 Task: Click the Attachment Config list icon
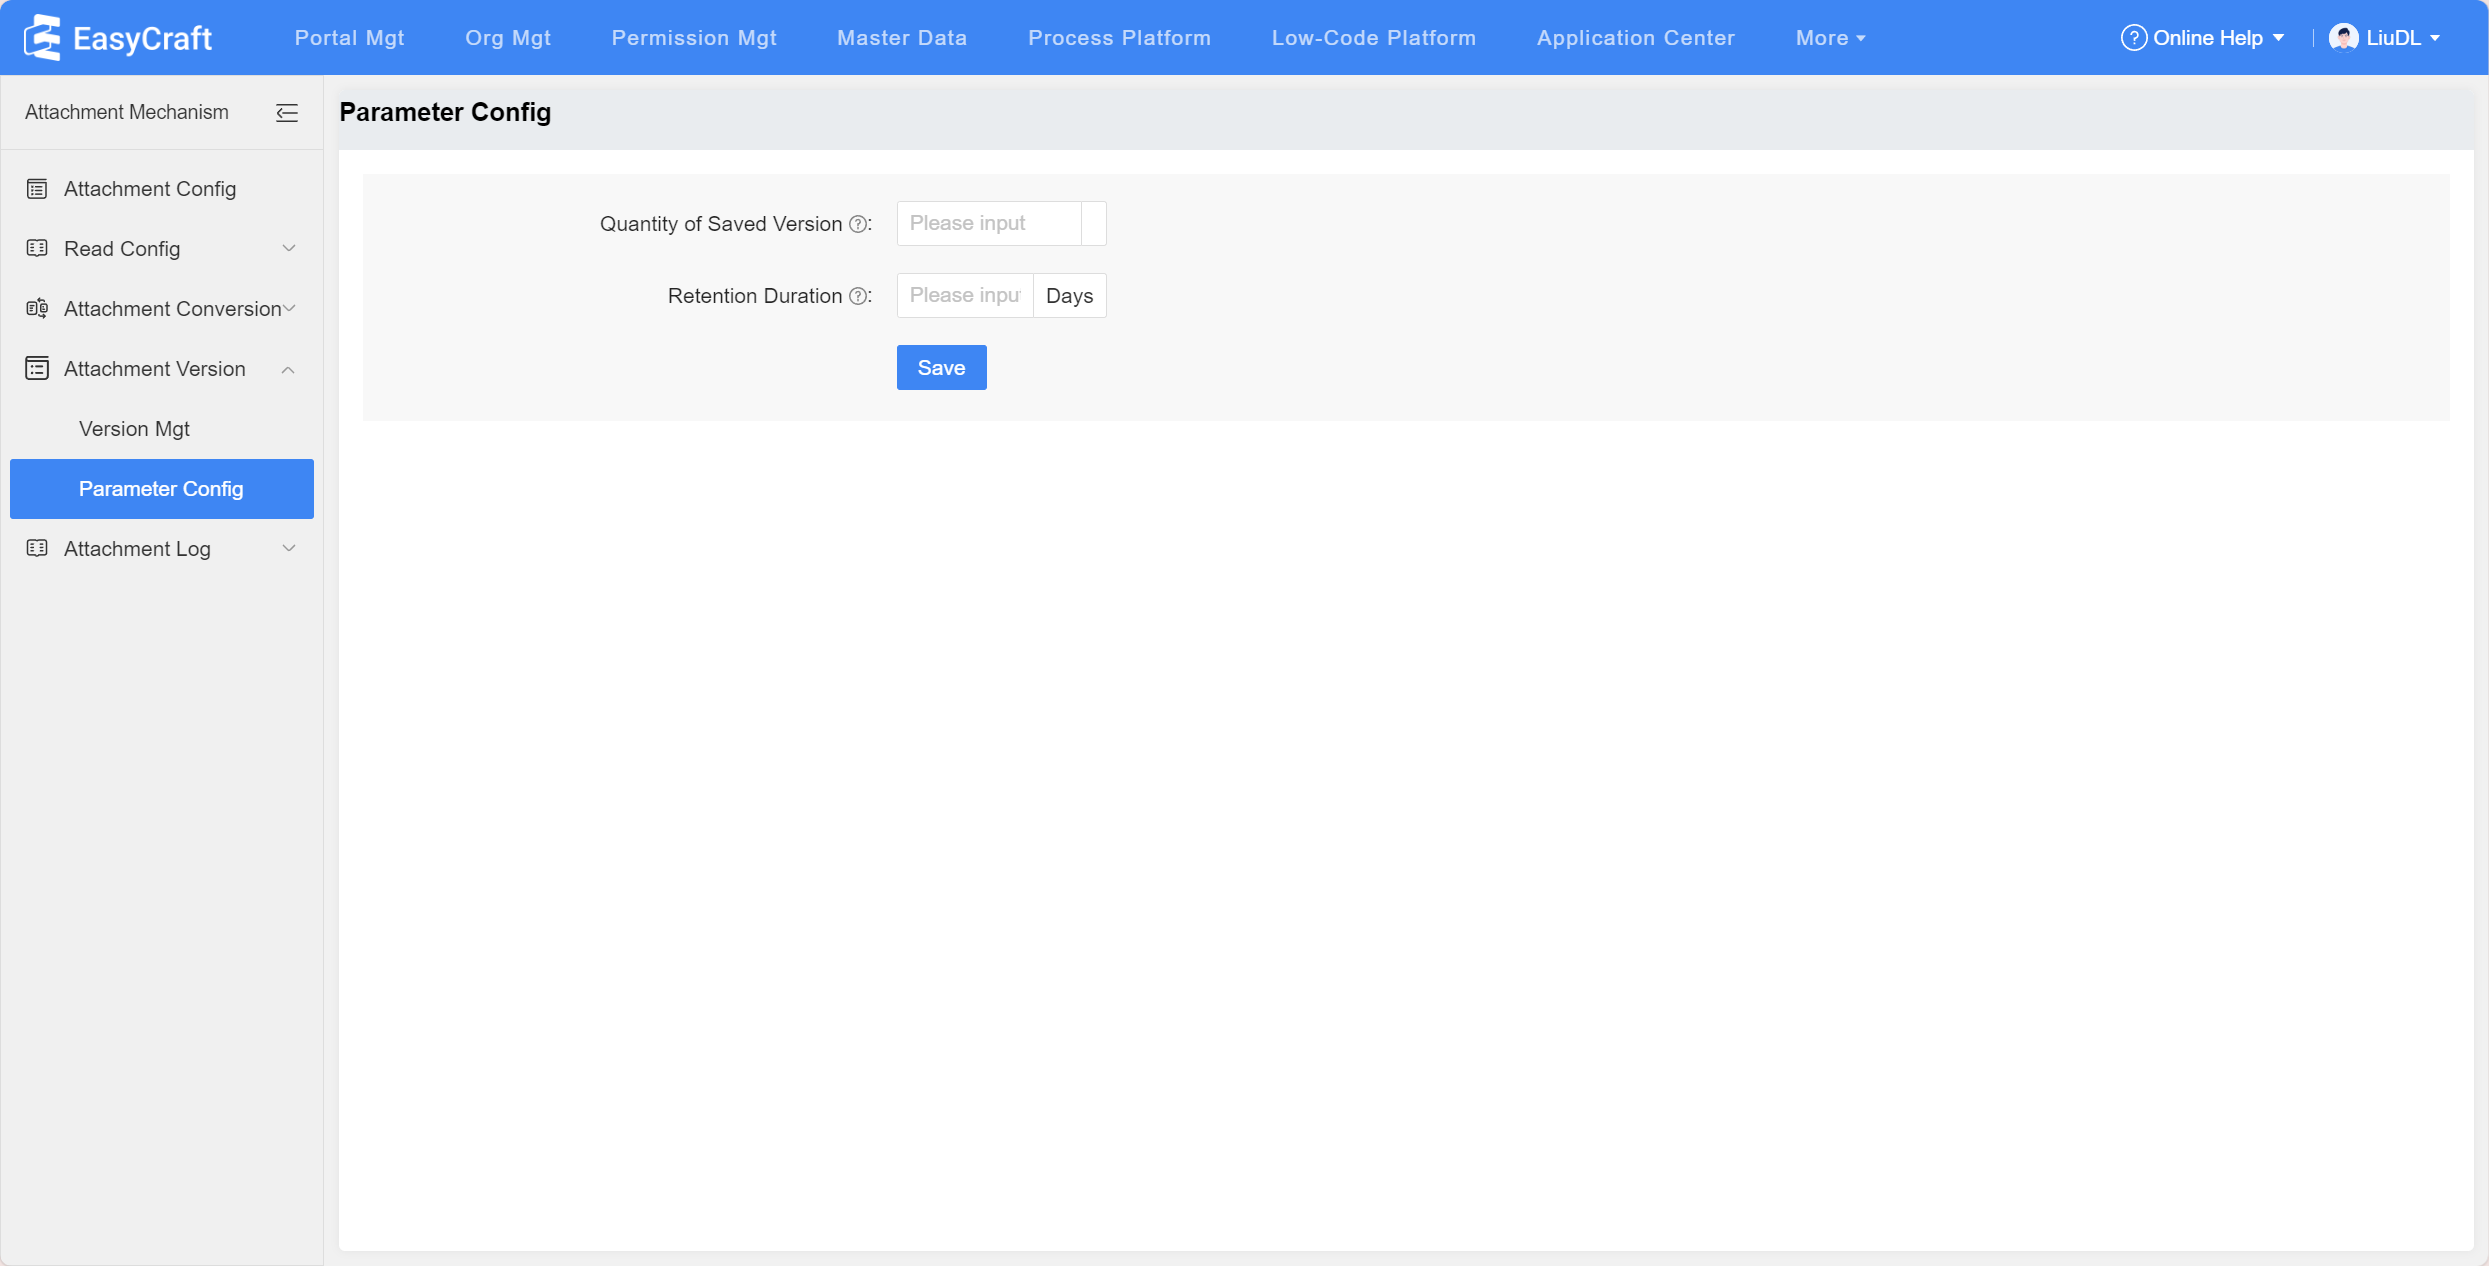[37, 189]
